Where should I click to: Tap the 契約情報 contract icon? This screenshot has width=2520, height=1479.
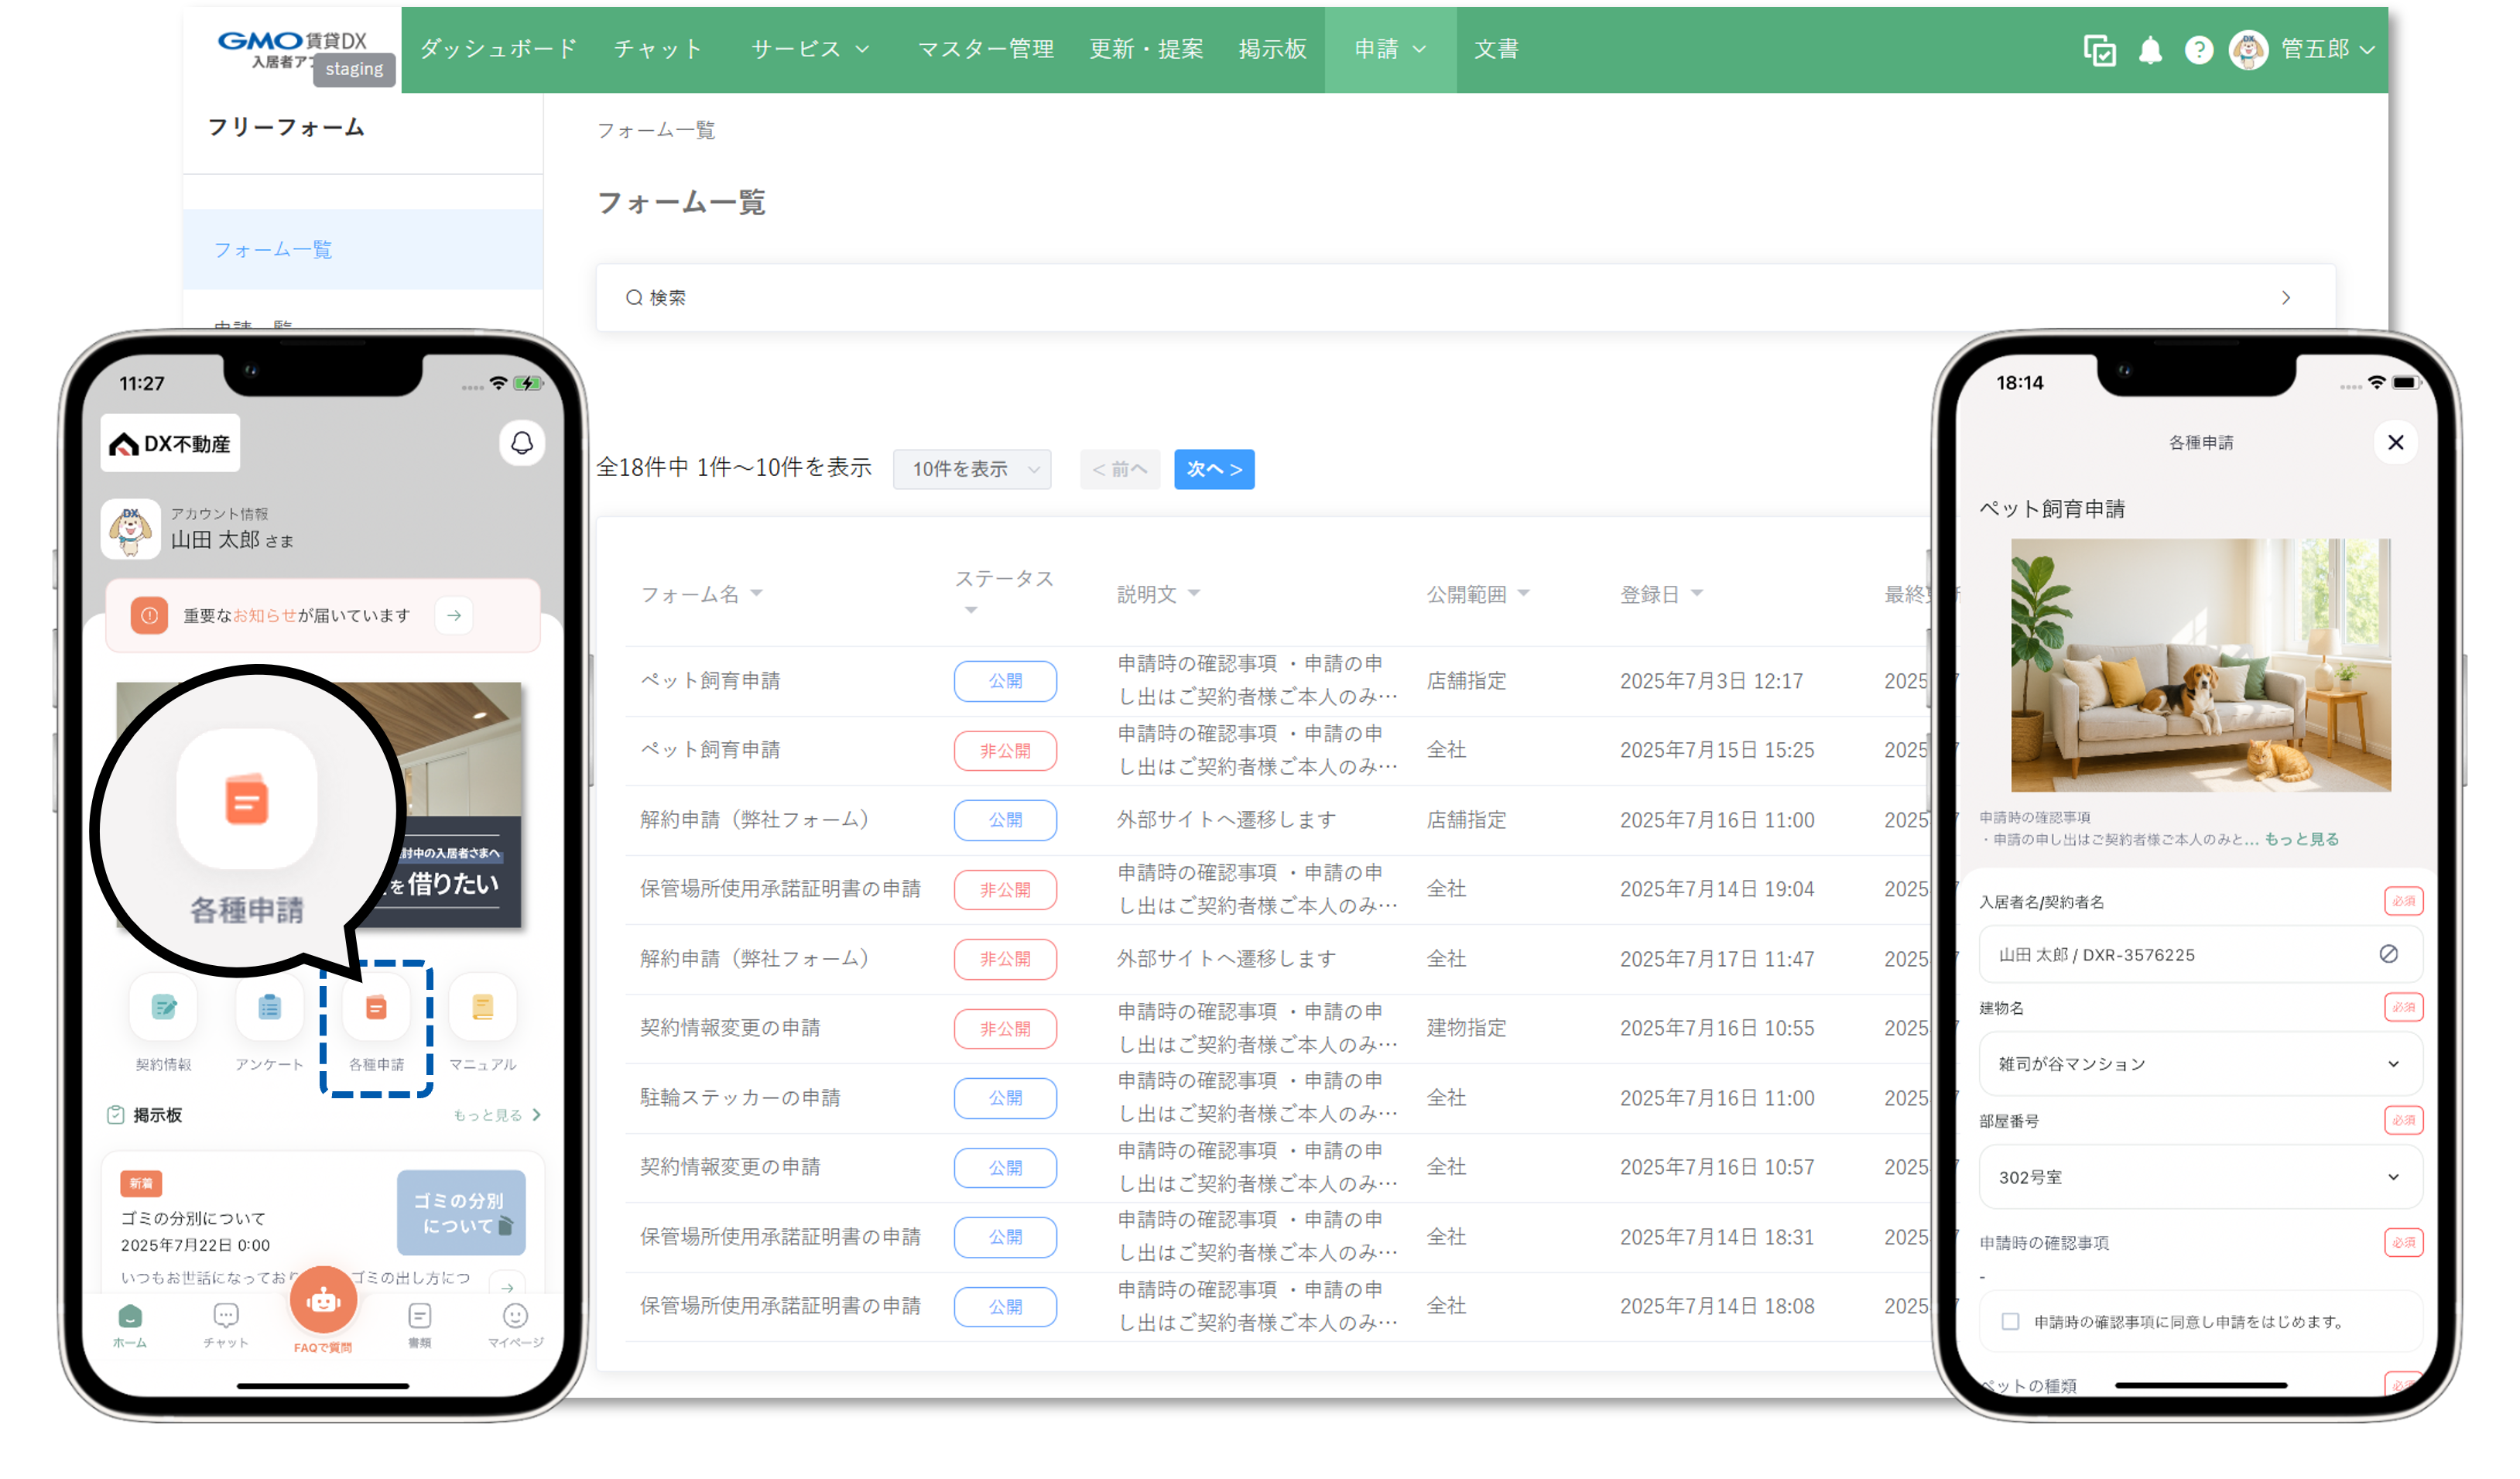point(163,1008)
